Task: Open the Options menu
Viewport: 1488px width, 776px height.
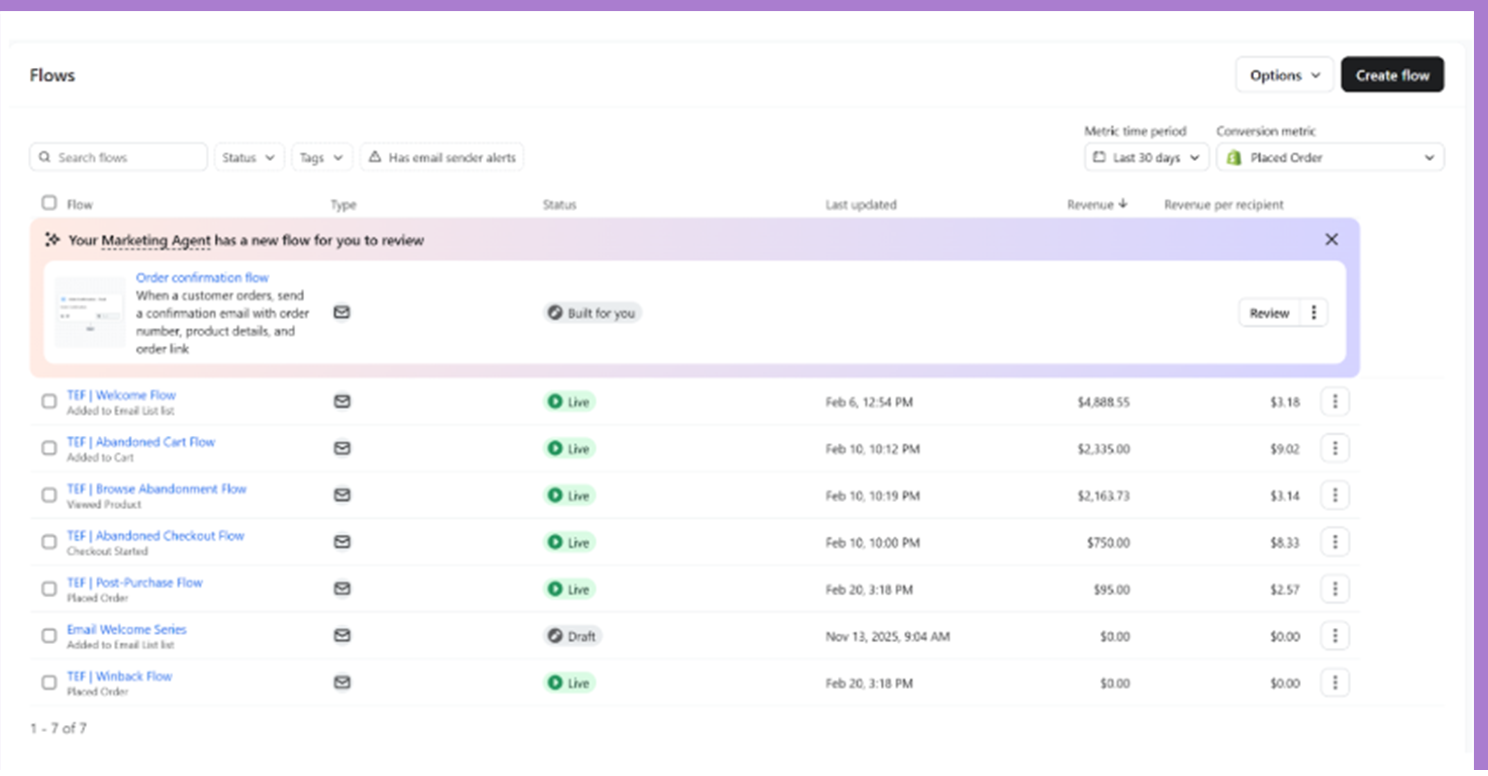Action: [x=1284, y=75]
